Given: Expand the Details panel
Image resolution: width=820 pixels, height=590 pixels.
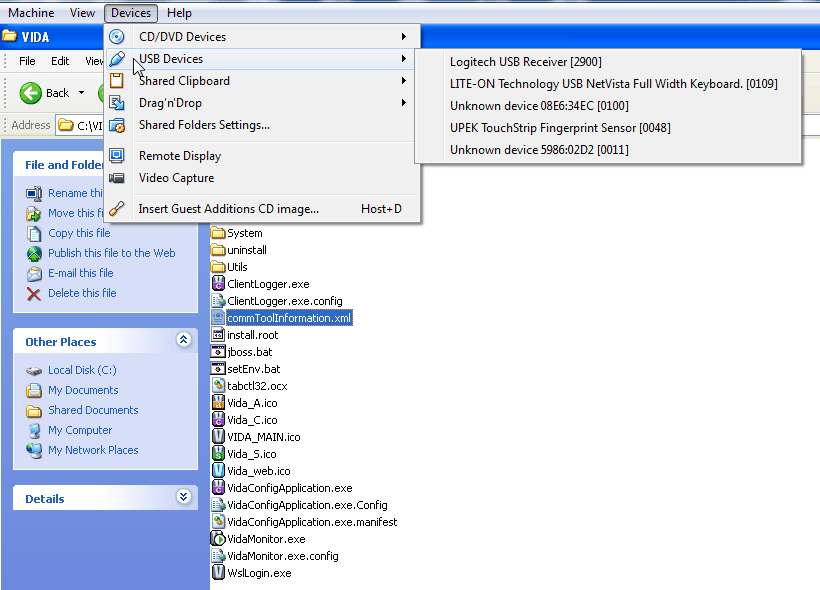Looking at the screenshot, I should (x=184, y=497).
